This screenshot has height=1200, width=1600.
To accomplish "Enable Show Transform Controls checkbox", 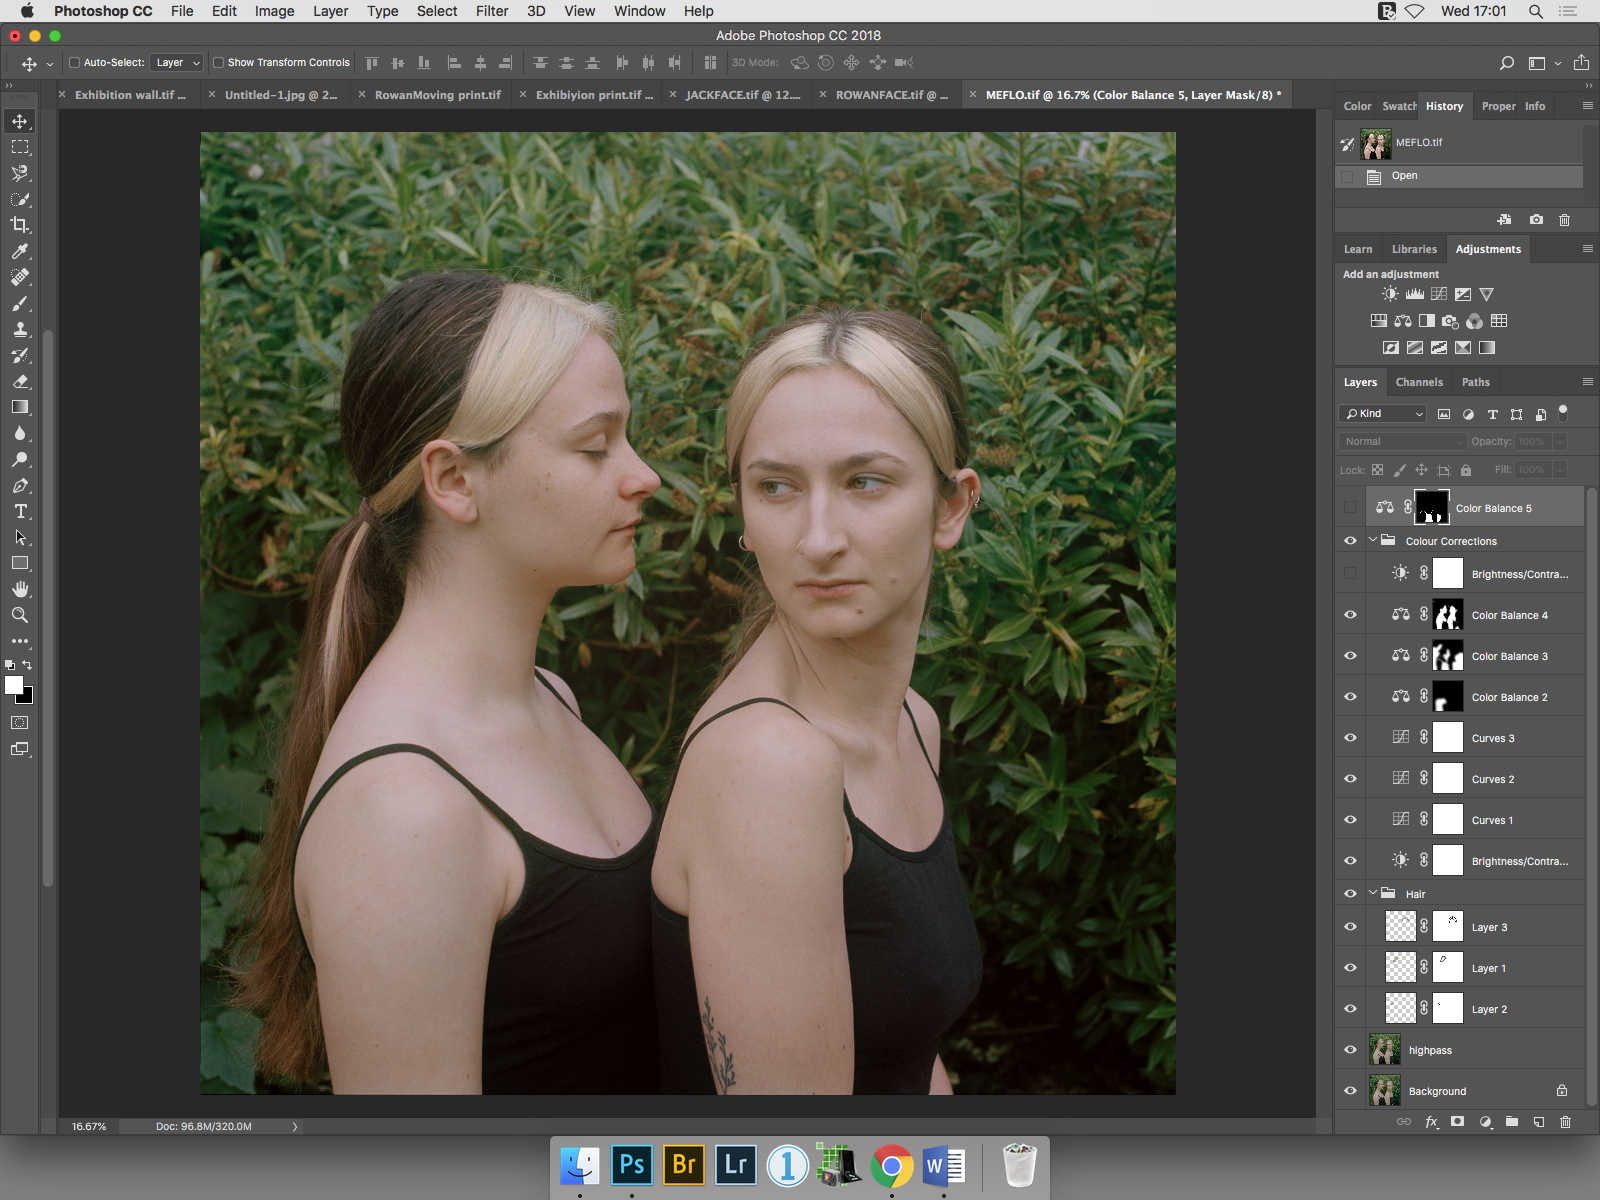I will (x=218, y=62).
